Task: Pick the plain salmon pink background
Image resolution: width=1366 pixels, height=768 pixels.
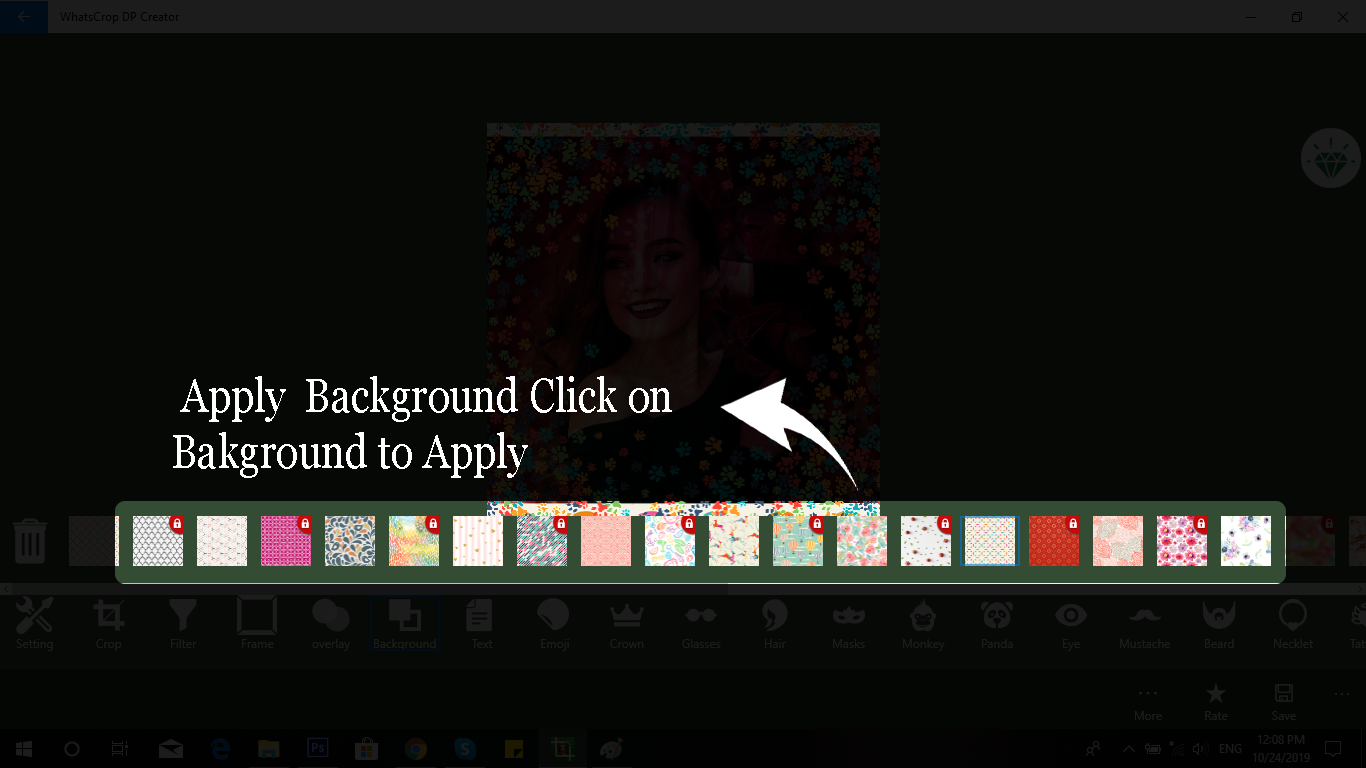Action: tap(606, 541)
